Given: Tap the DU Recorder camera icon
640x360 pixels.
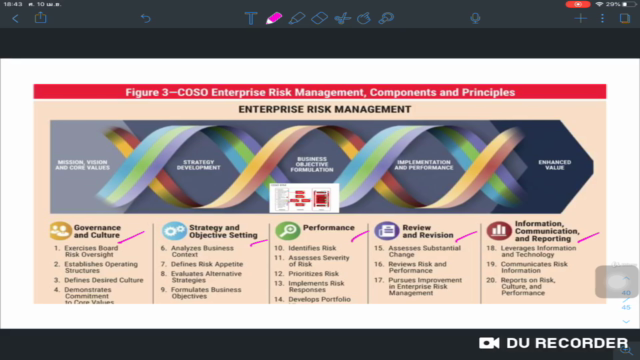Looking at the screenshot, I should [489, 343].
